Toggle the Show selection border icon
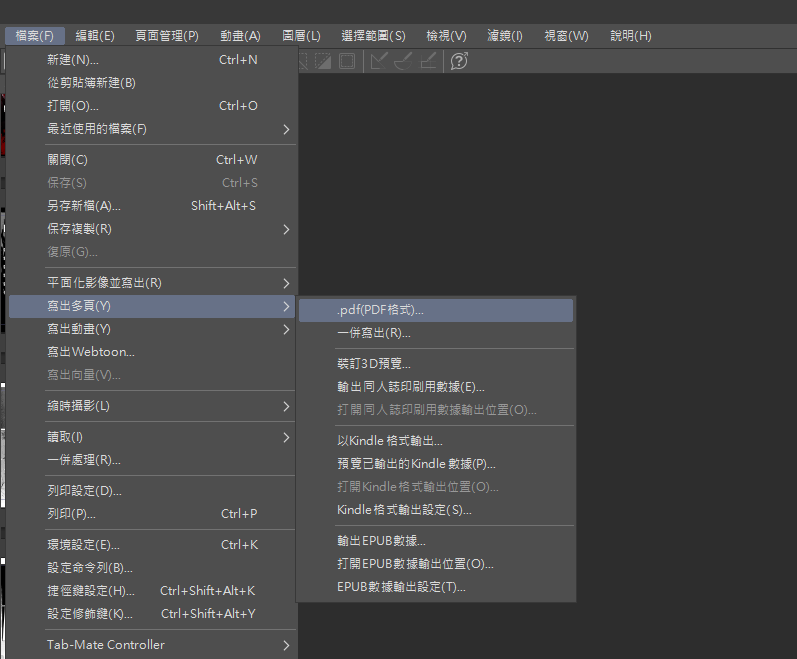Viewport: 797px width, 659px height. (x=347, y=61)
